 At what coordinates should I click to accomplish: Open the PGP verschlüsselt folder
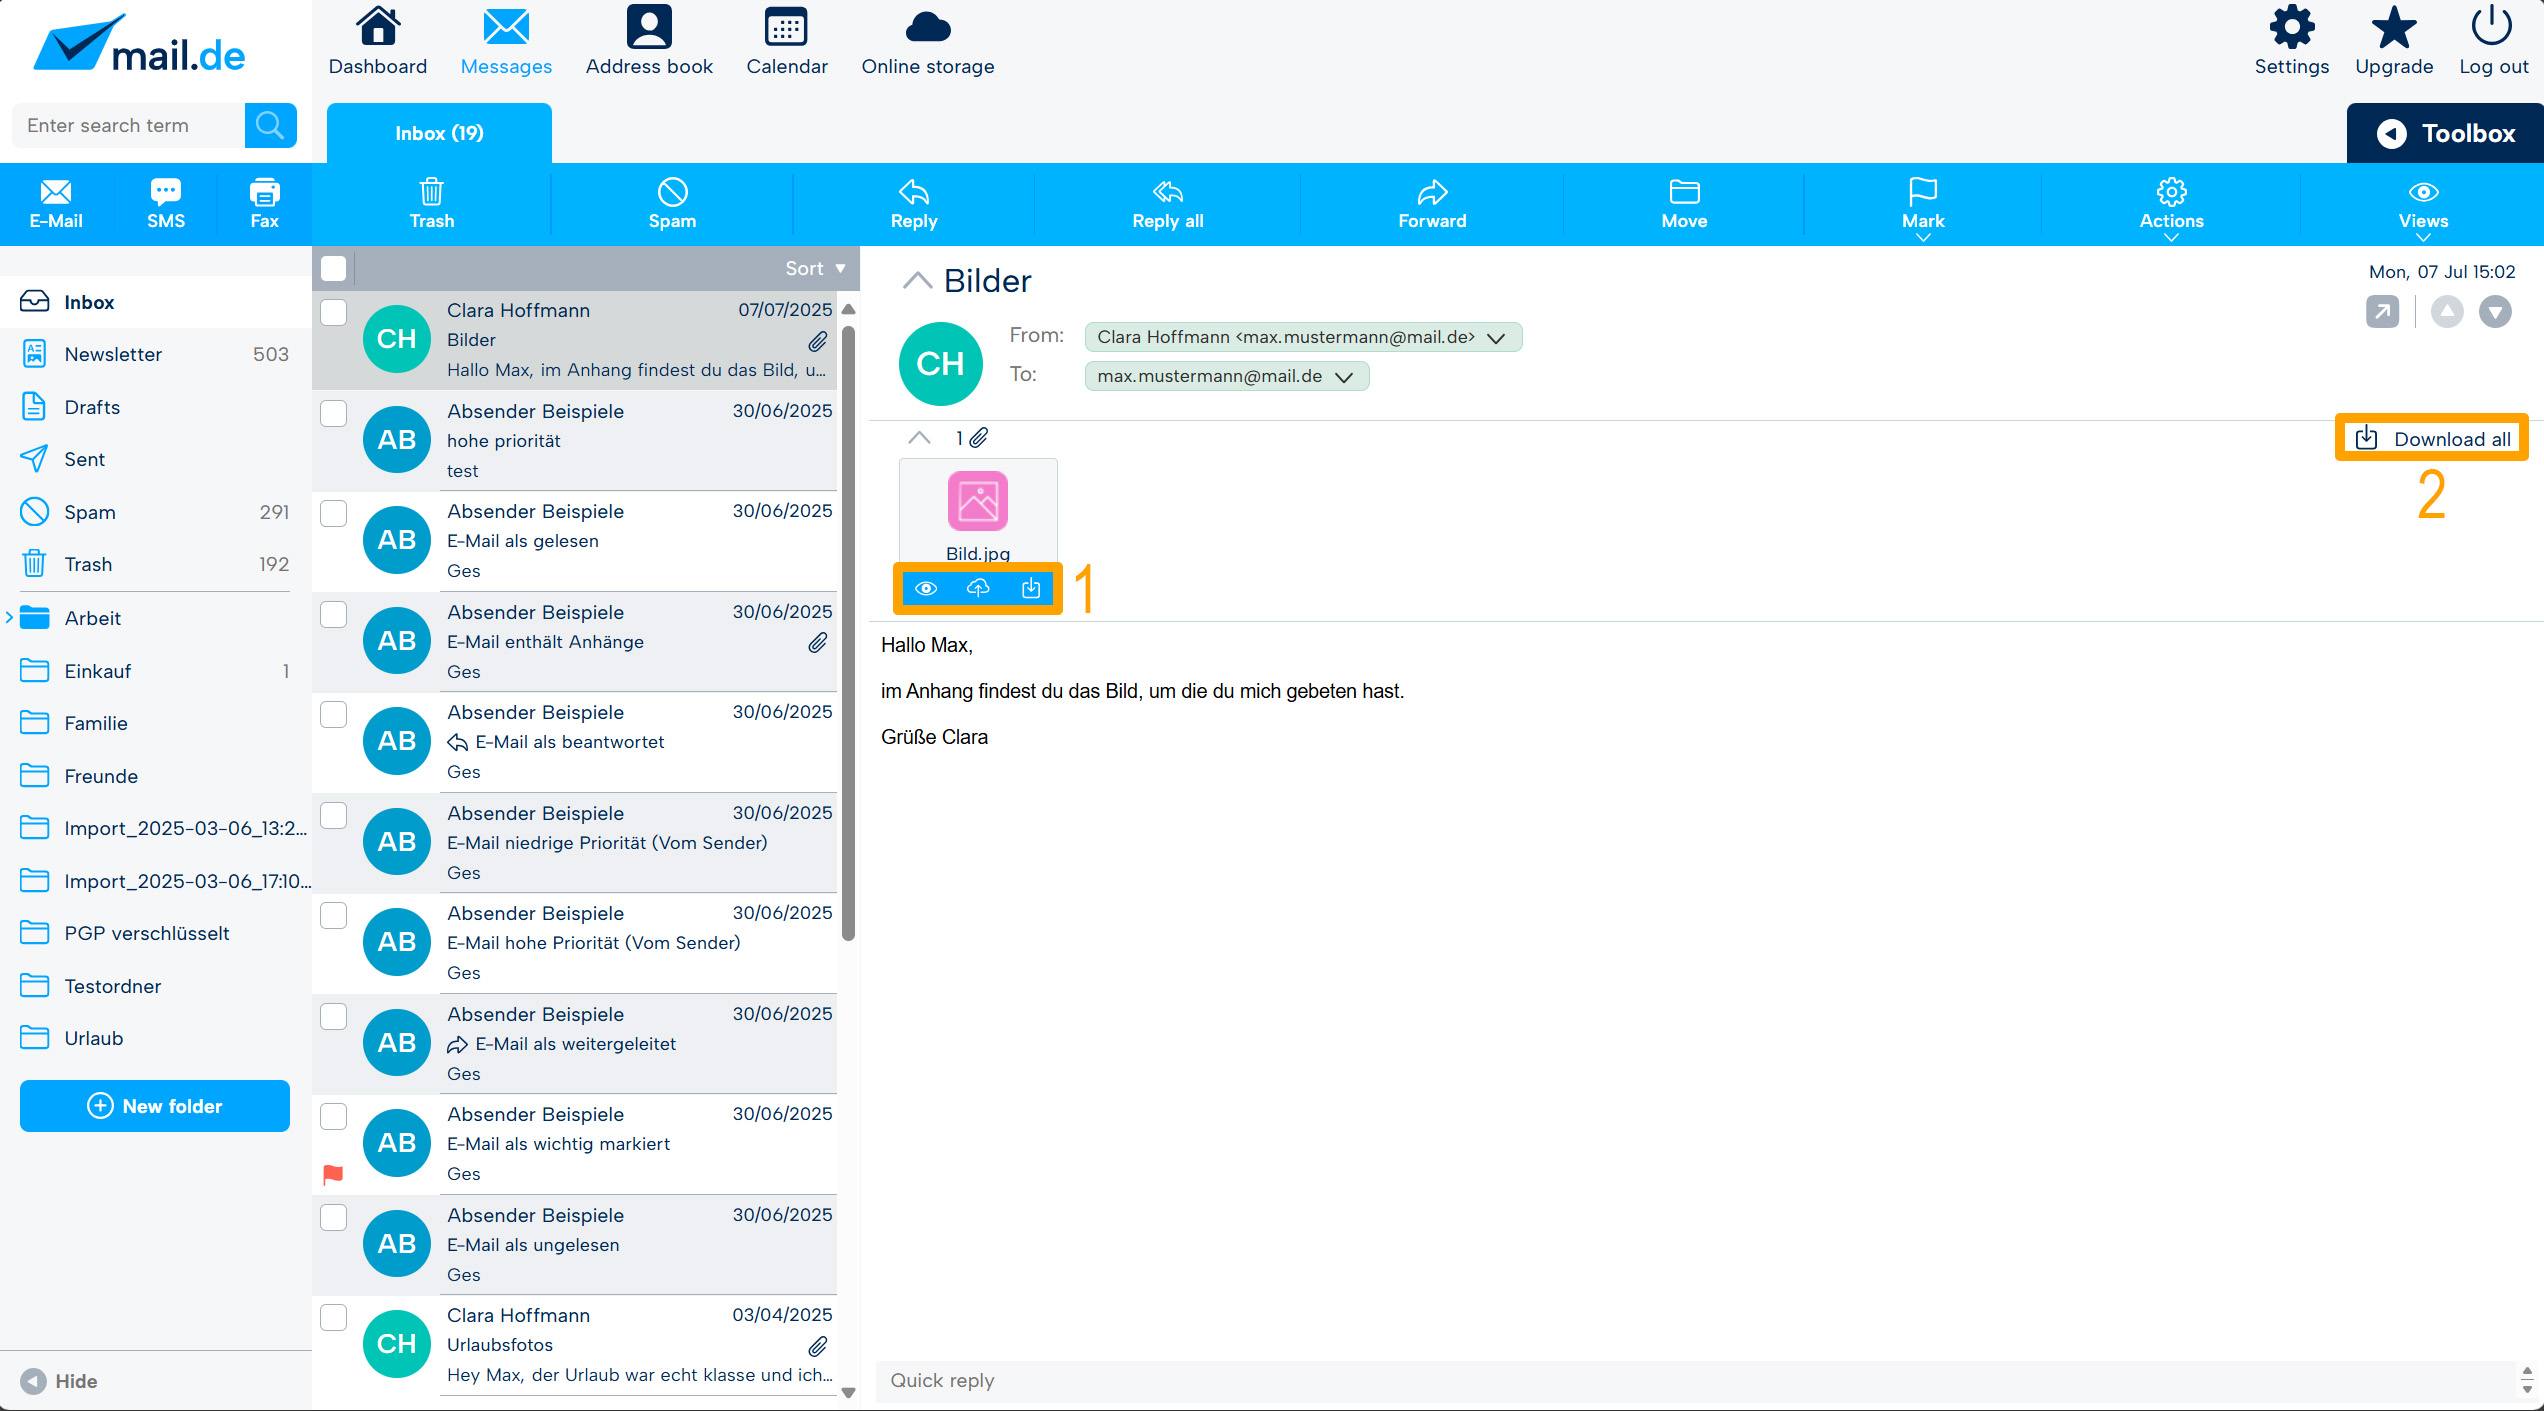(156, 933)
